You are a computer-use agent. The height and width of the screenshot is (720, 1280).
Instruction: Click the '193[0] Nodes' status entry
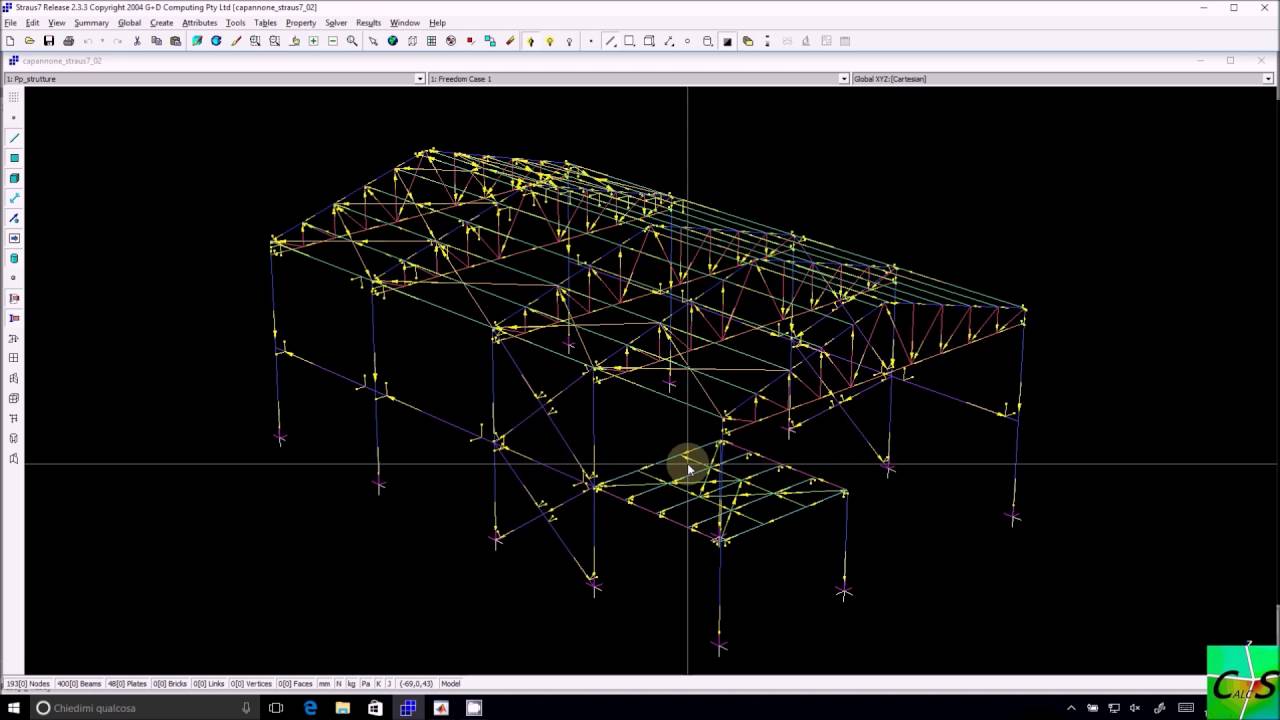(x=27, y=684)
